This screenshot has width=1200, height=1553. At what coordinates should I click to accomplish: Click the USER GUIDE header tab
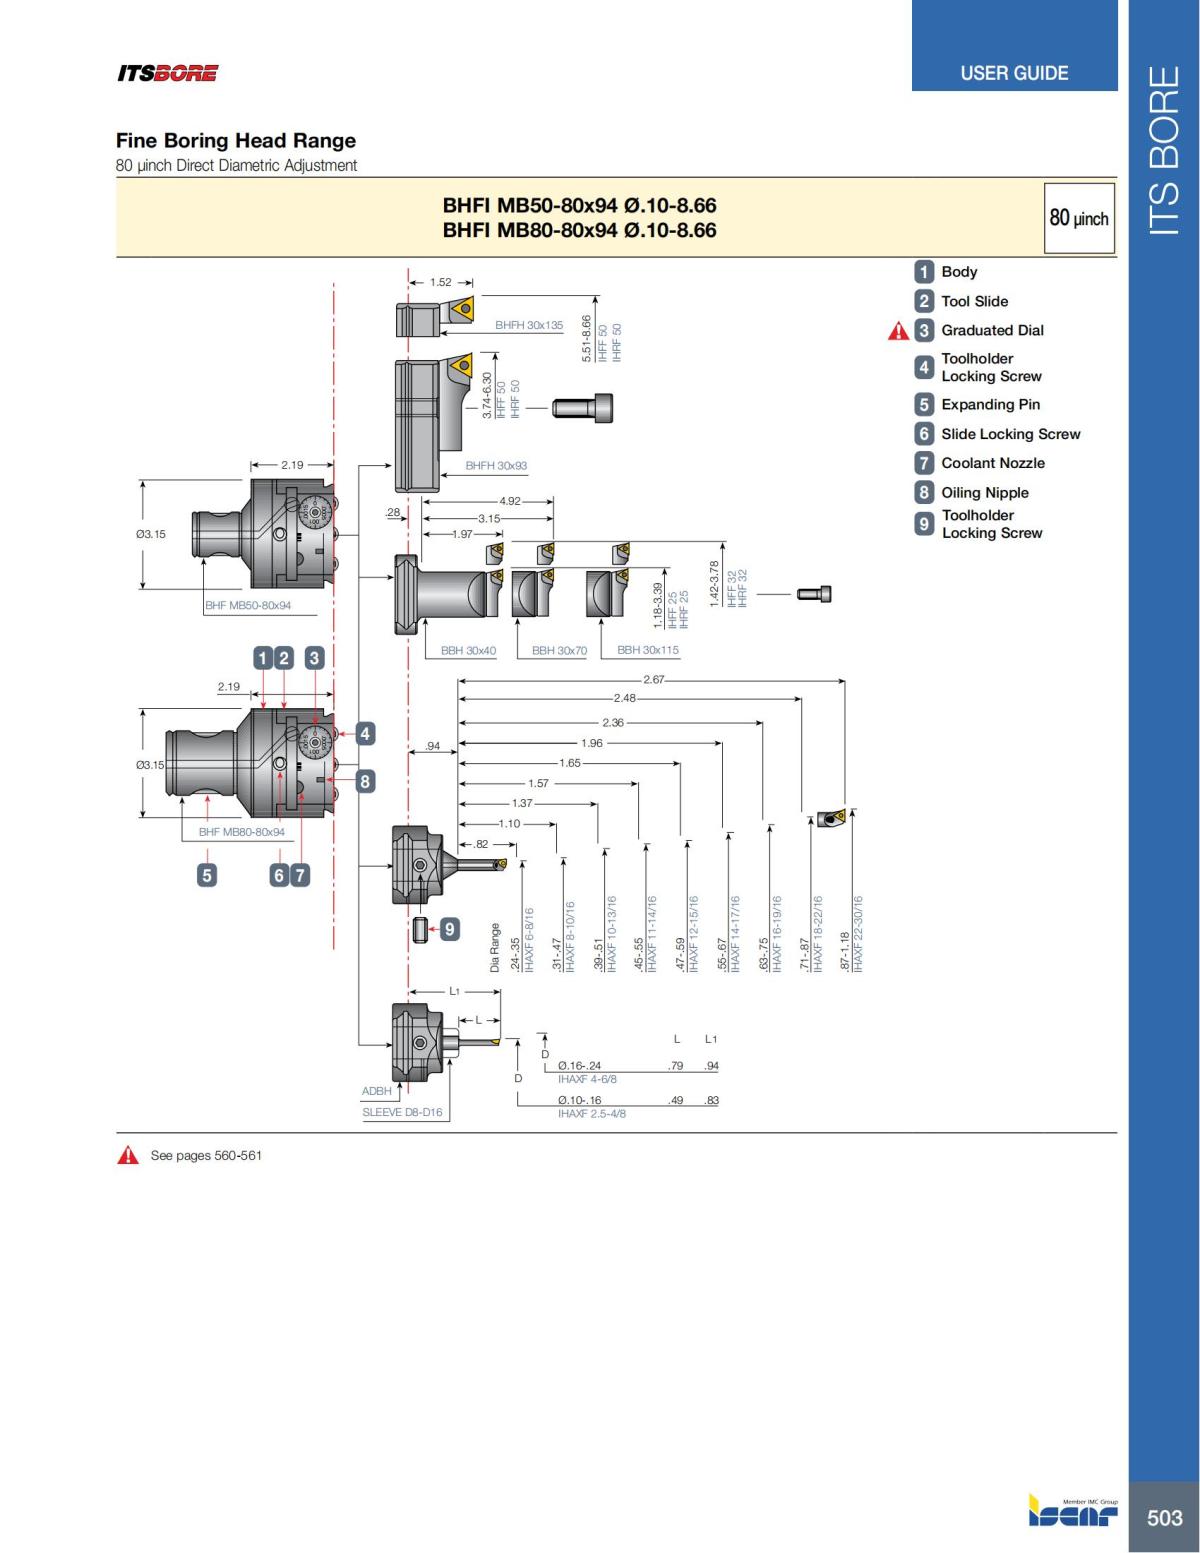point(1014,46)
